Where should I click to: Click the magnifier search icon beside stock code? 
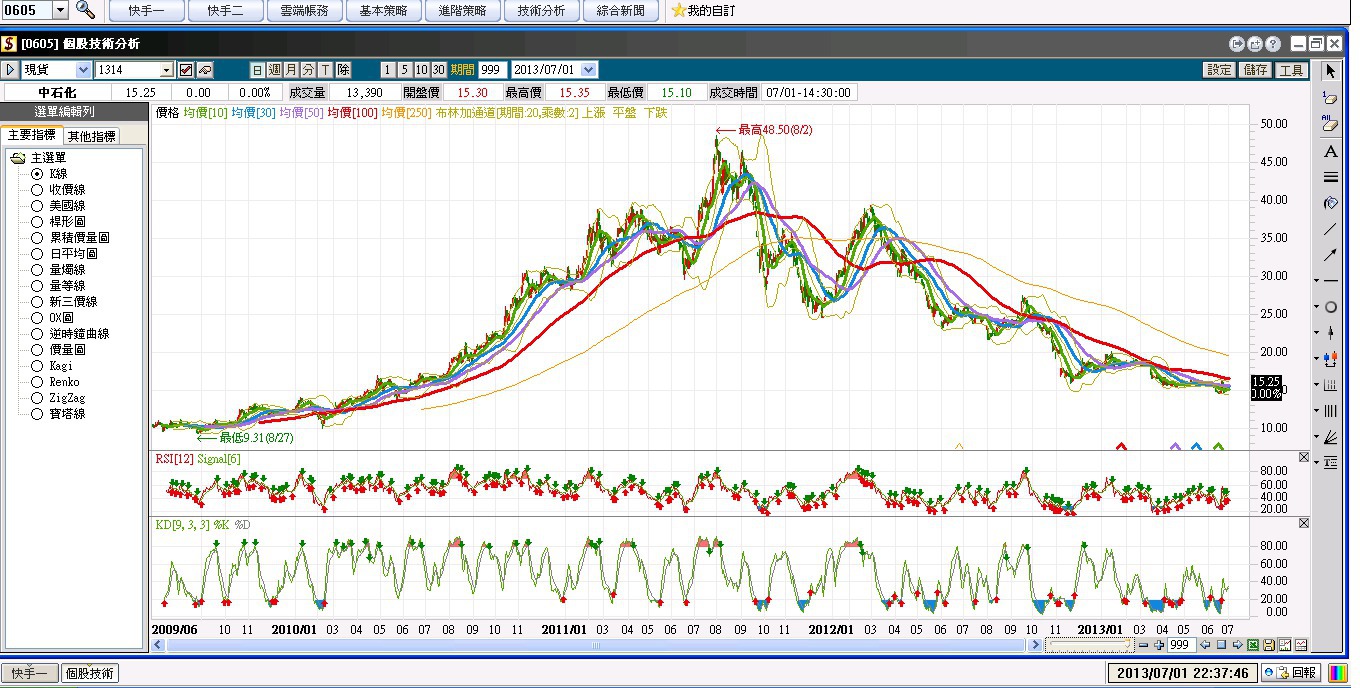pyautogui.click(x=86, y=10)
